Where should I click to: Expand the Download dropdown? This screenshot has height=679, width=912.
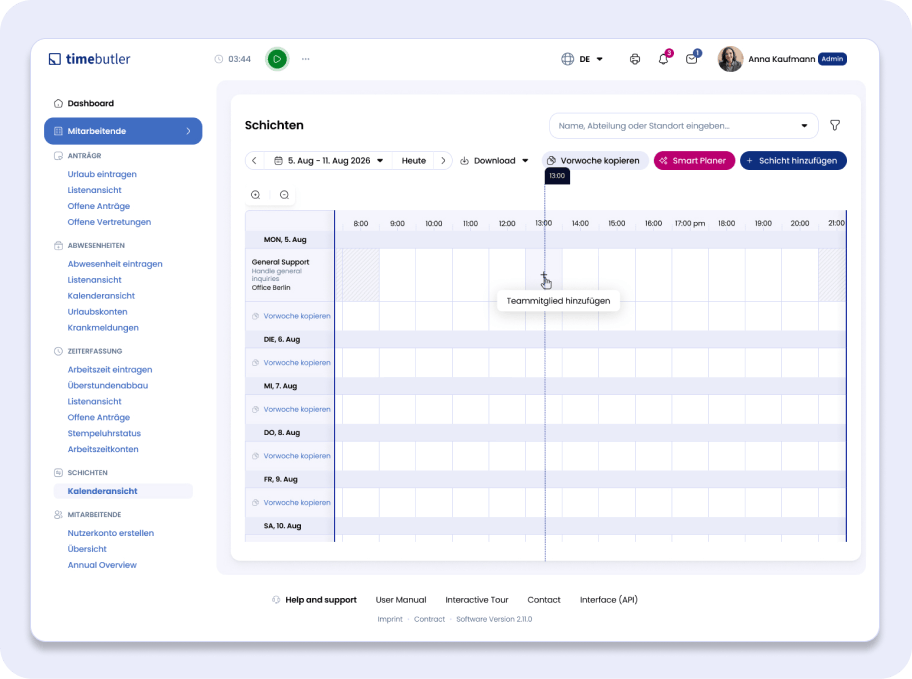(x=495, y=161)
